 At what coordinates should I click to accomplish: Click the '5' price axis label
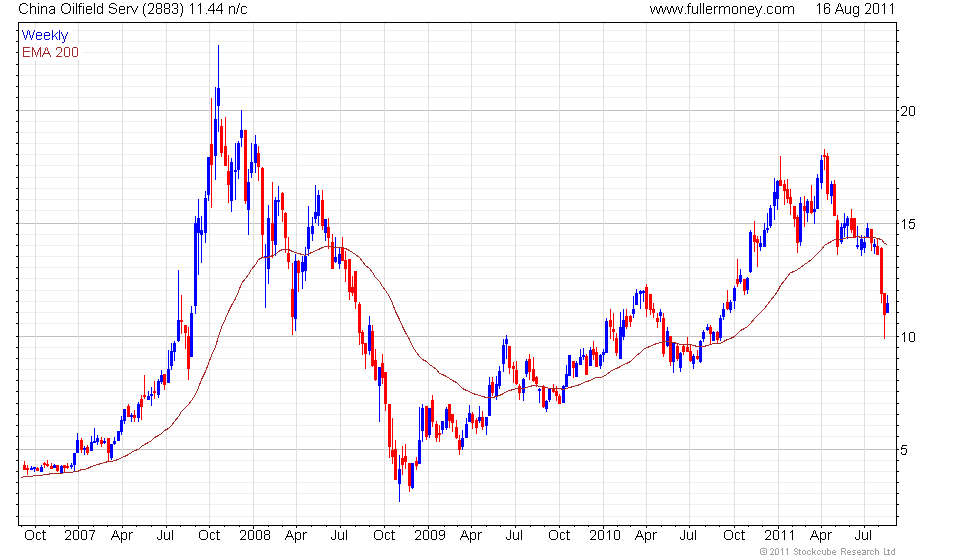click(903, 450)
